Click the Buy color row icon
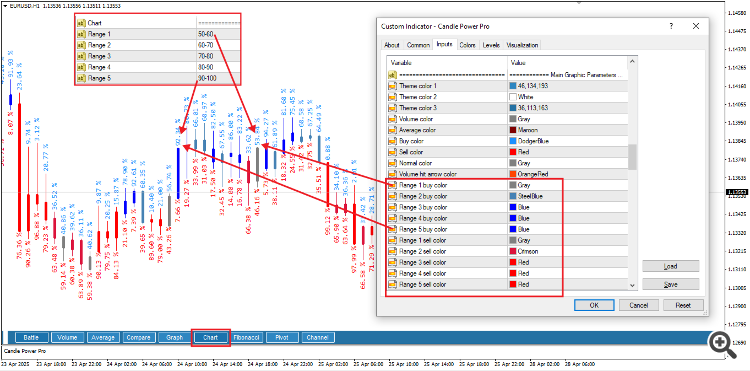The height and width of the screenshot is (371, 750). pos(393,141)
